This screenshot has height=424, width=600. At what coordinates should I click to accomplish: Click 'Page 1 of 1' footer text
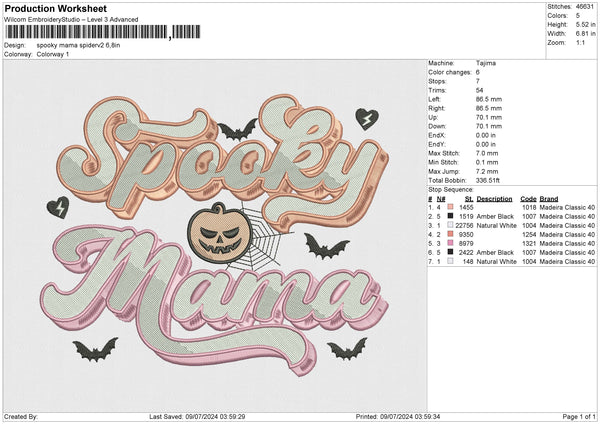pyautogui.click(x=579, y=417)
